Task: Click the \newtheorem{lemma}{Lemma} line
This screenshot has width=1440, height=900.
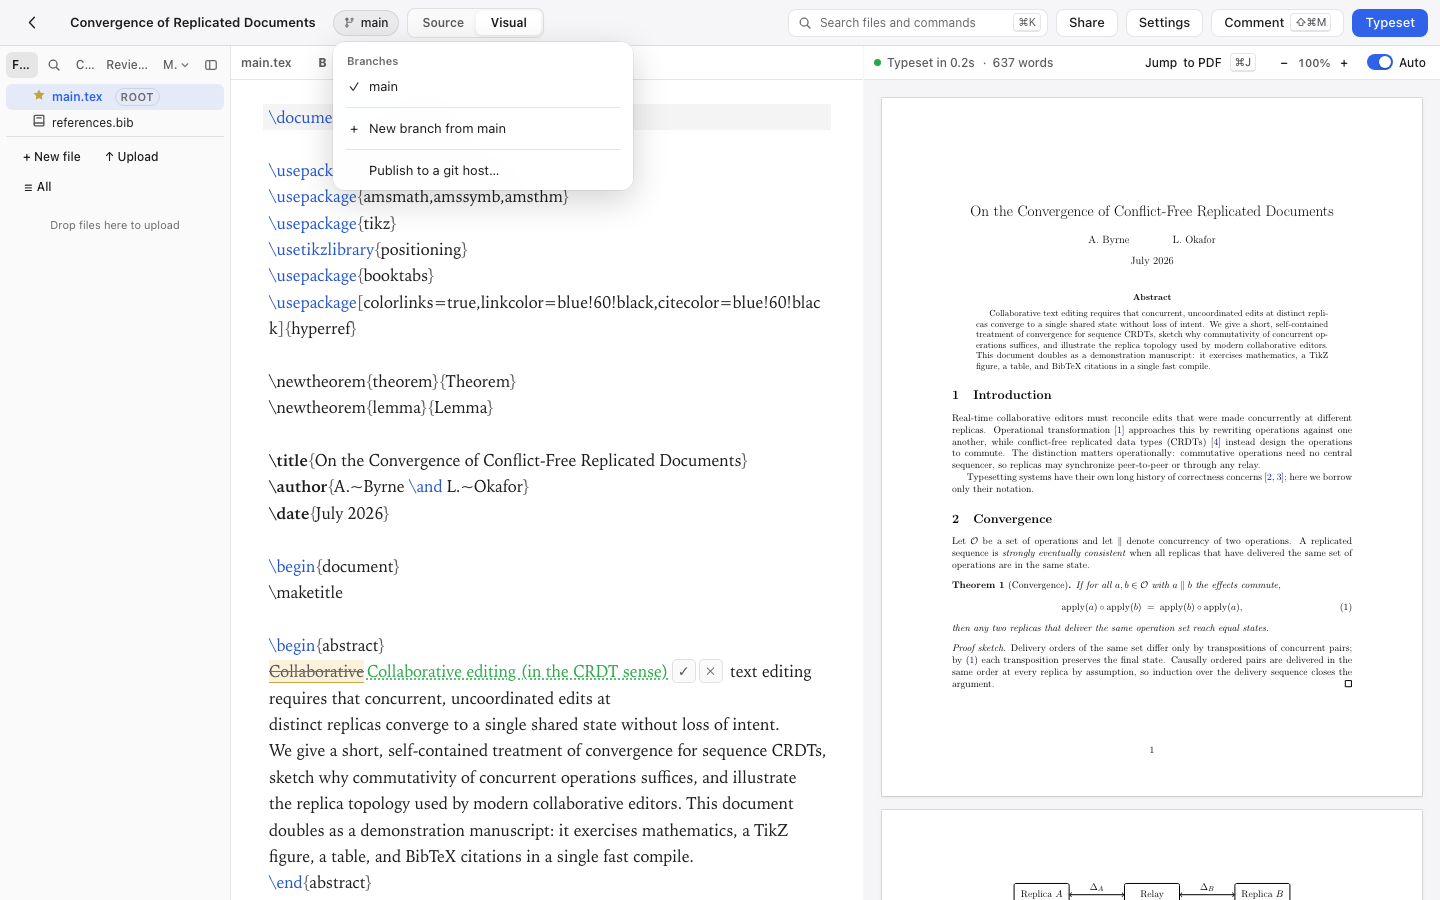Action: [x=381, y=407]
